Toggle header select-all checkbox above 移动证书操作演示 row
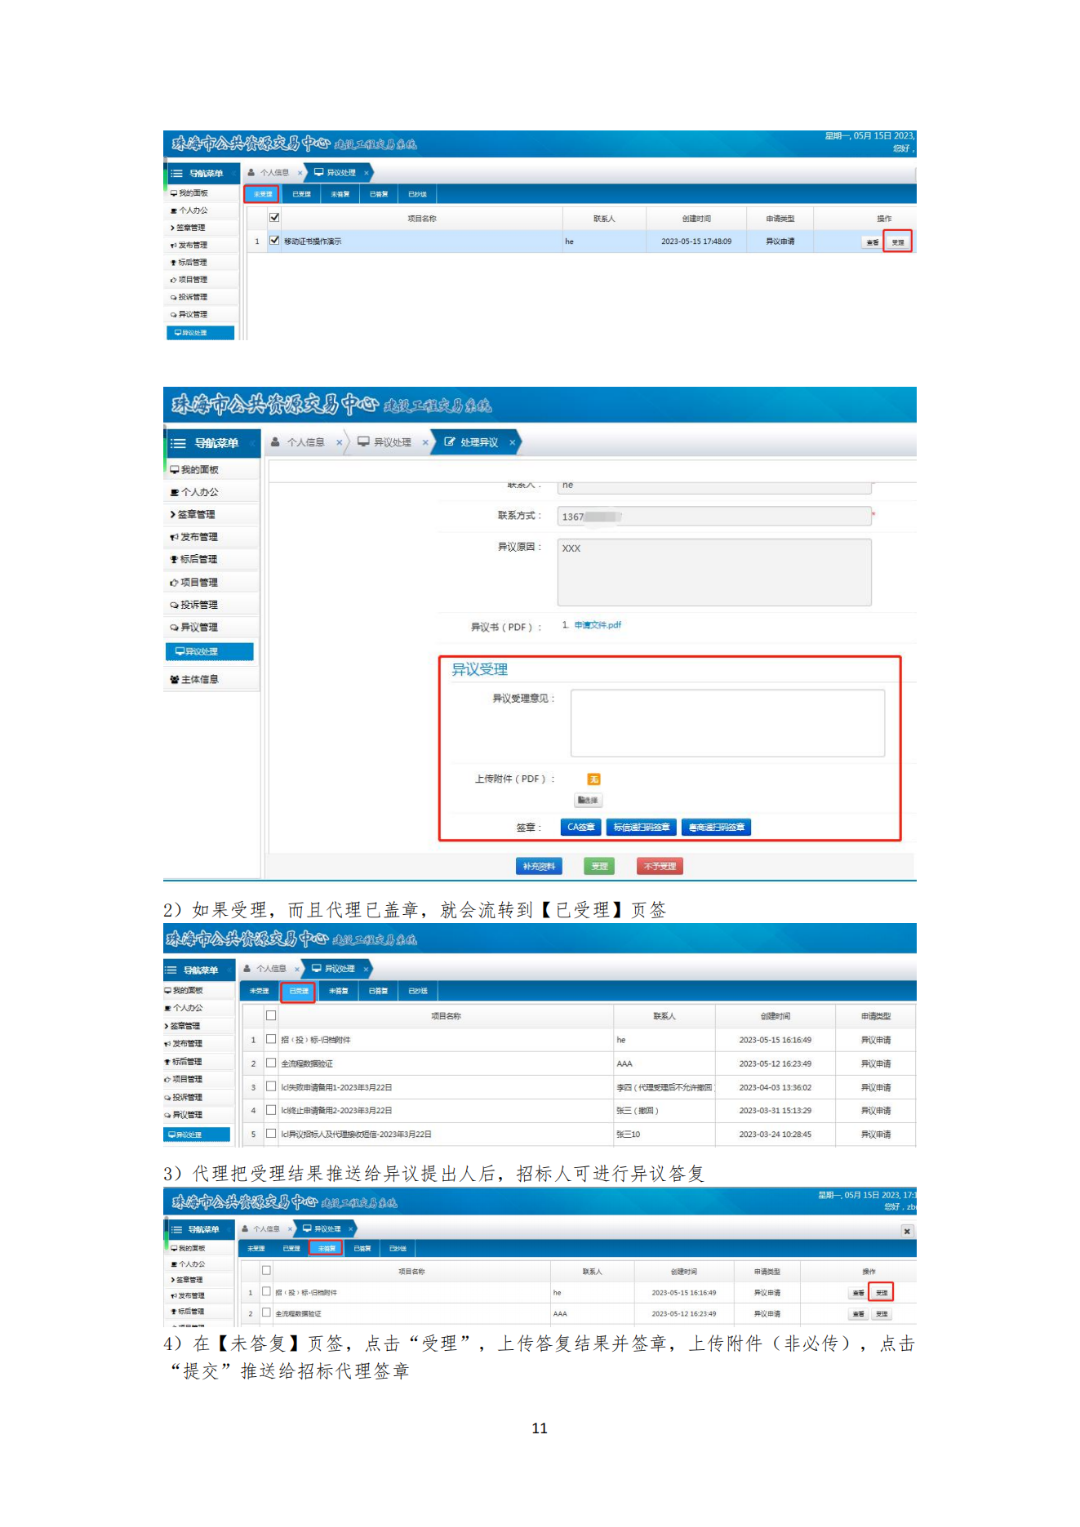Viewport: 1080px width, 1527px height. coord(274,217)
